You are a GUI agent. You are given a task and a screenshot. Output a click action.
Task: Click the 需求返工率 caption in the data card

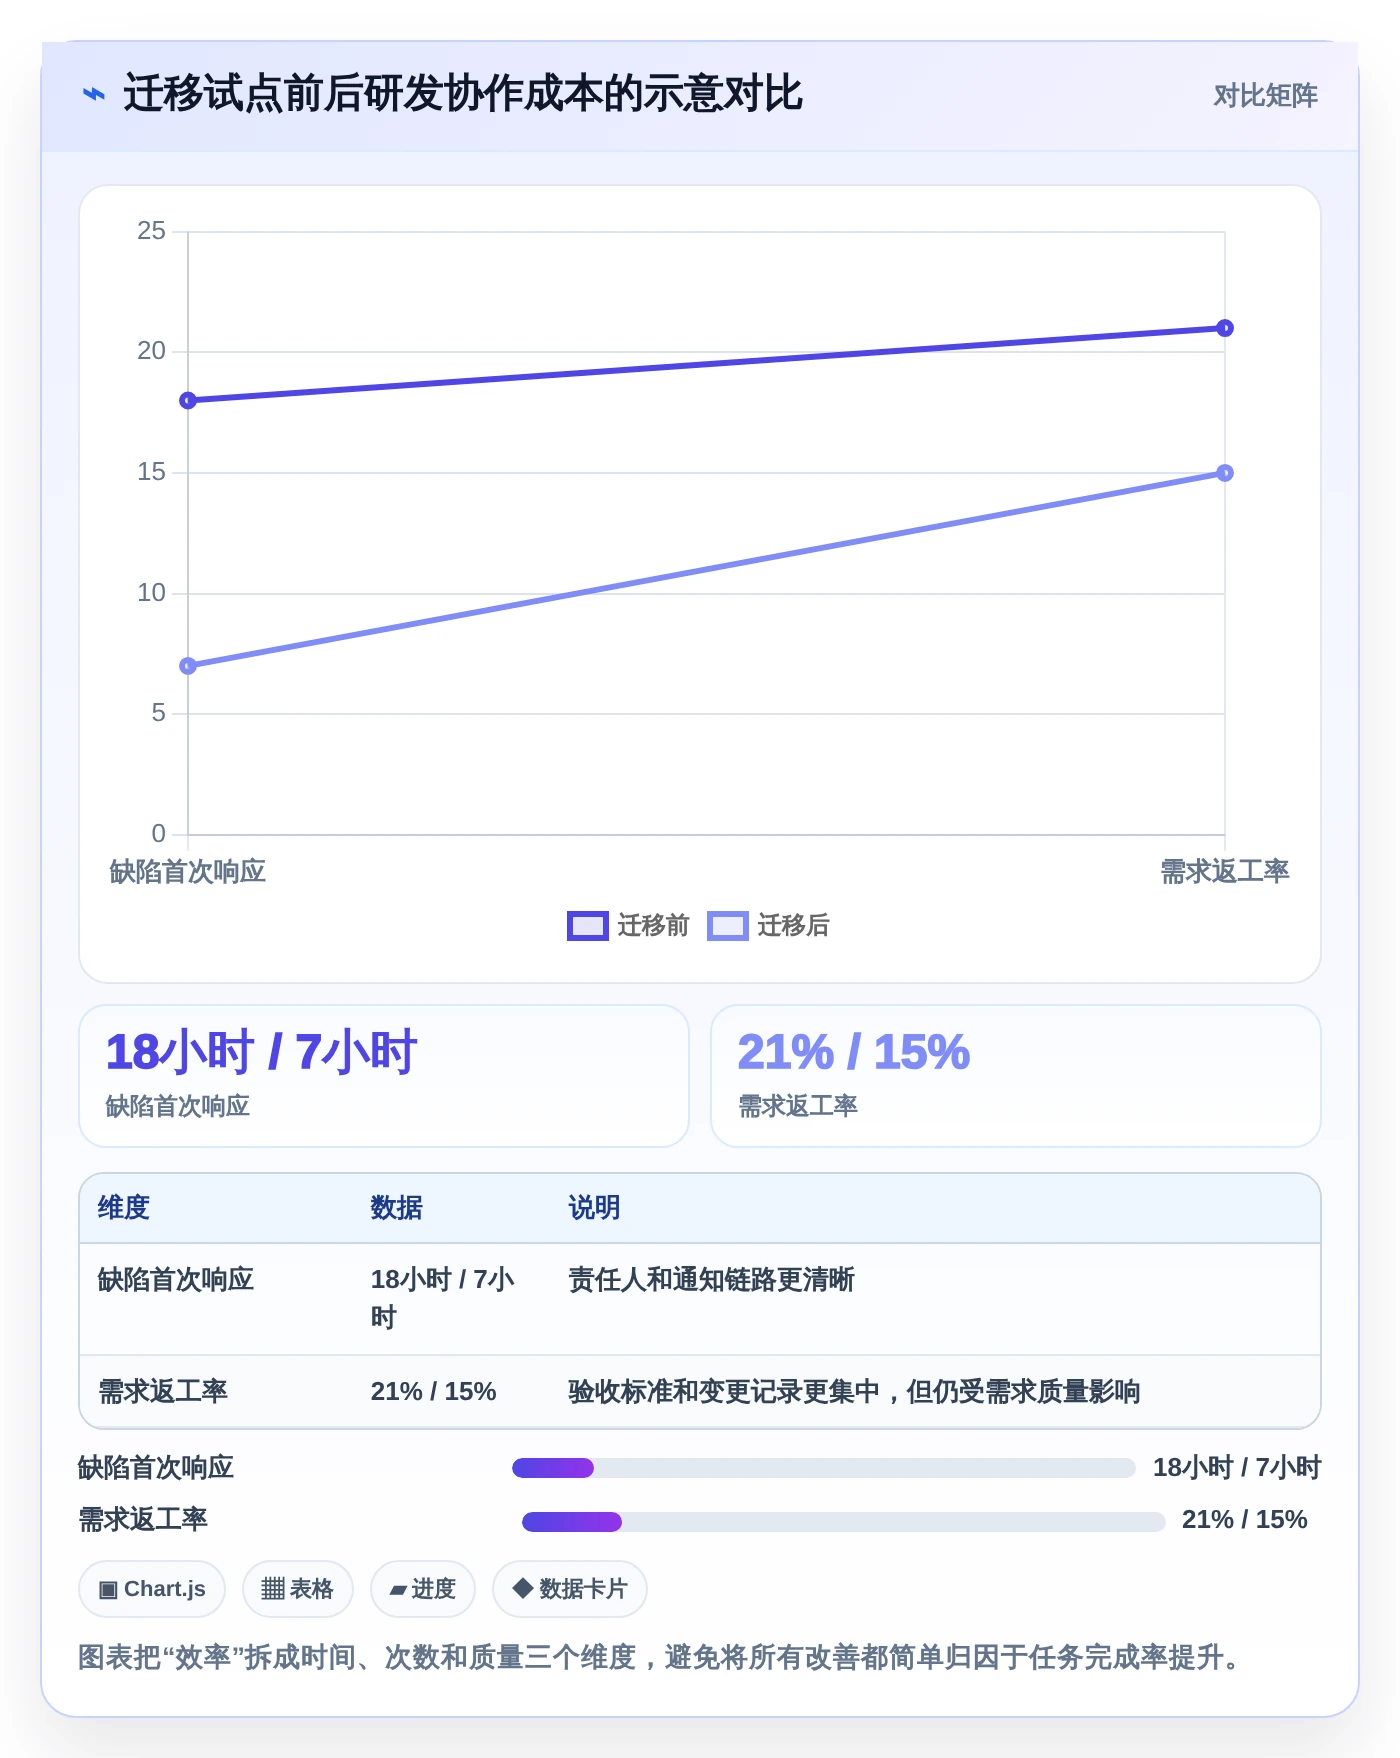pyautogui.click(x=797, y=1106)
